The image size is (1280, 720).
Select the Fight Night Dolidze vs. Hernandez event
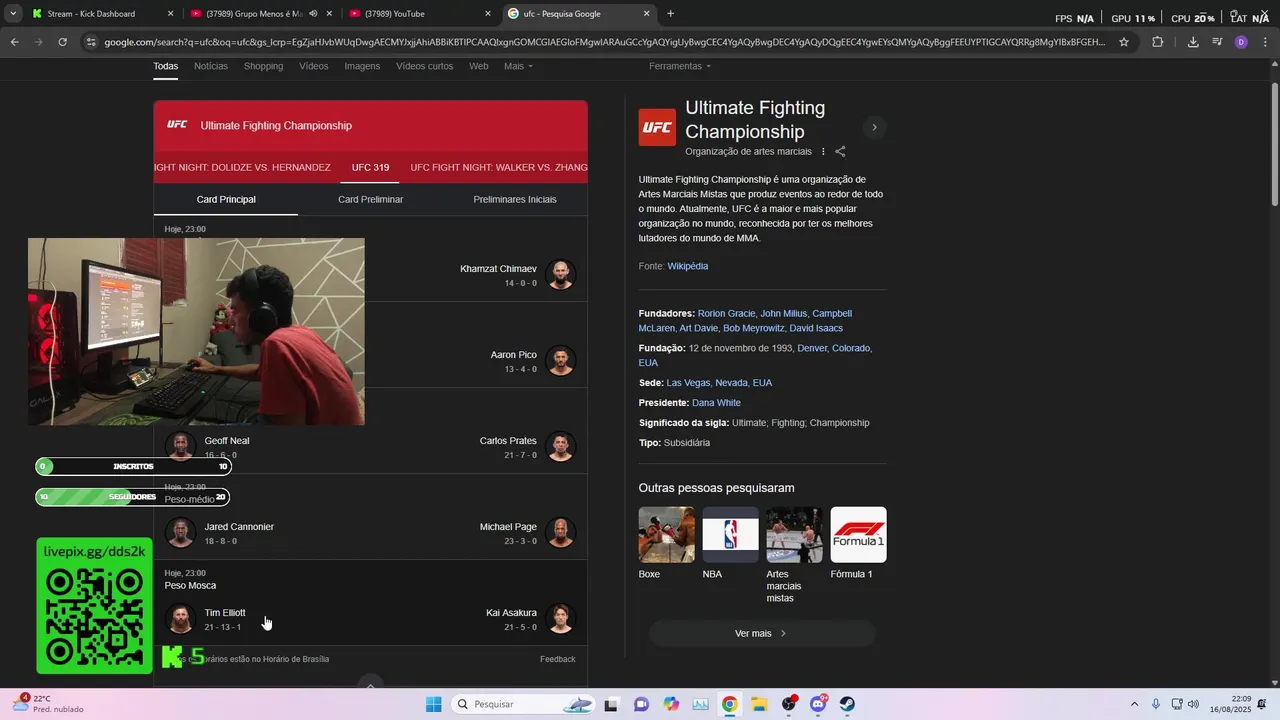pyautogui.click(x=242, y=167)
